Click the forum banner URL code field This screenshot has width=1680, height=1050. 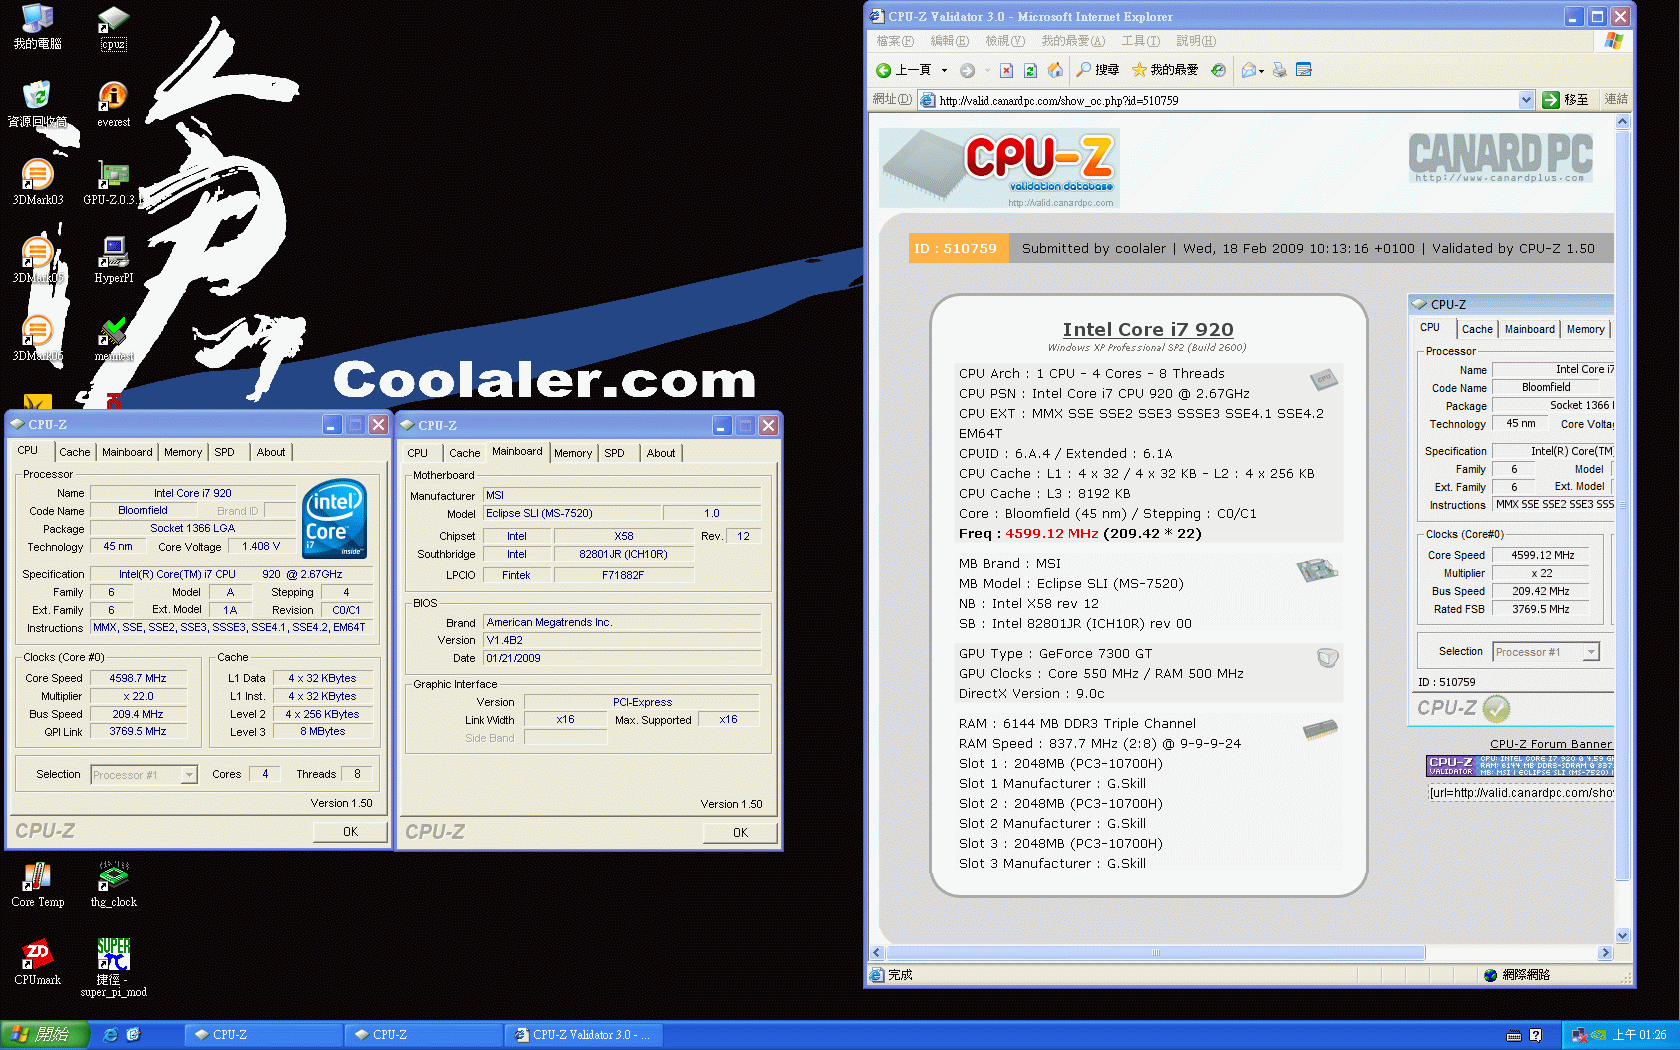coord(1521,793)
